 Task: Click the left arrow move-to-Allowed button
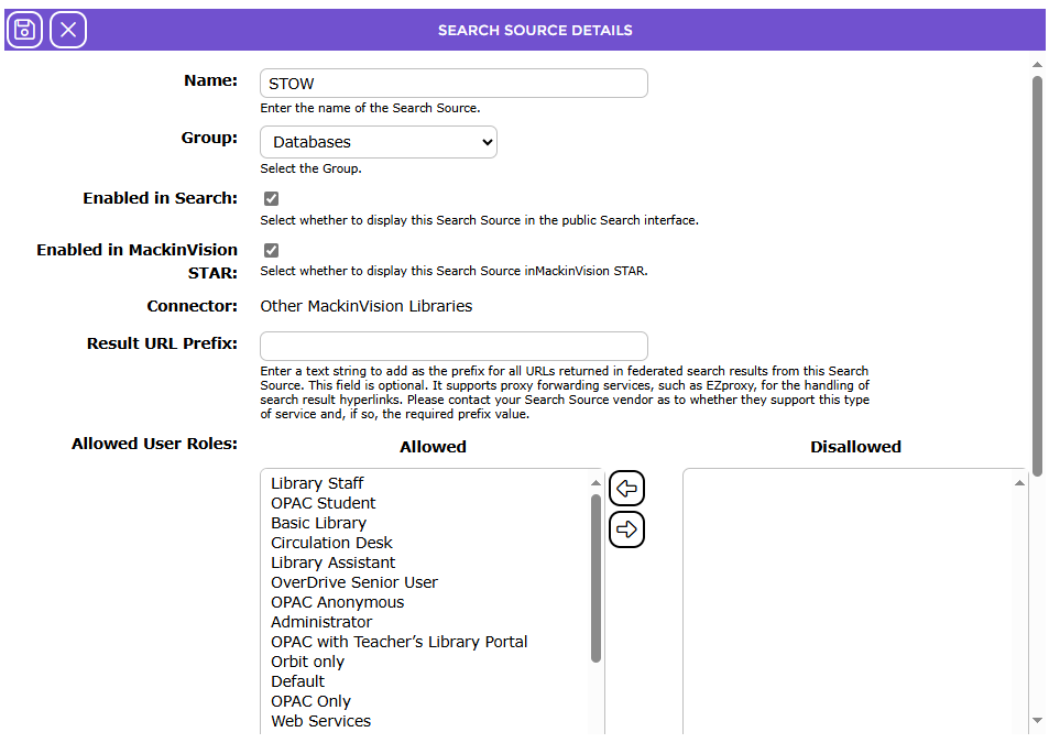(627, 489)
